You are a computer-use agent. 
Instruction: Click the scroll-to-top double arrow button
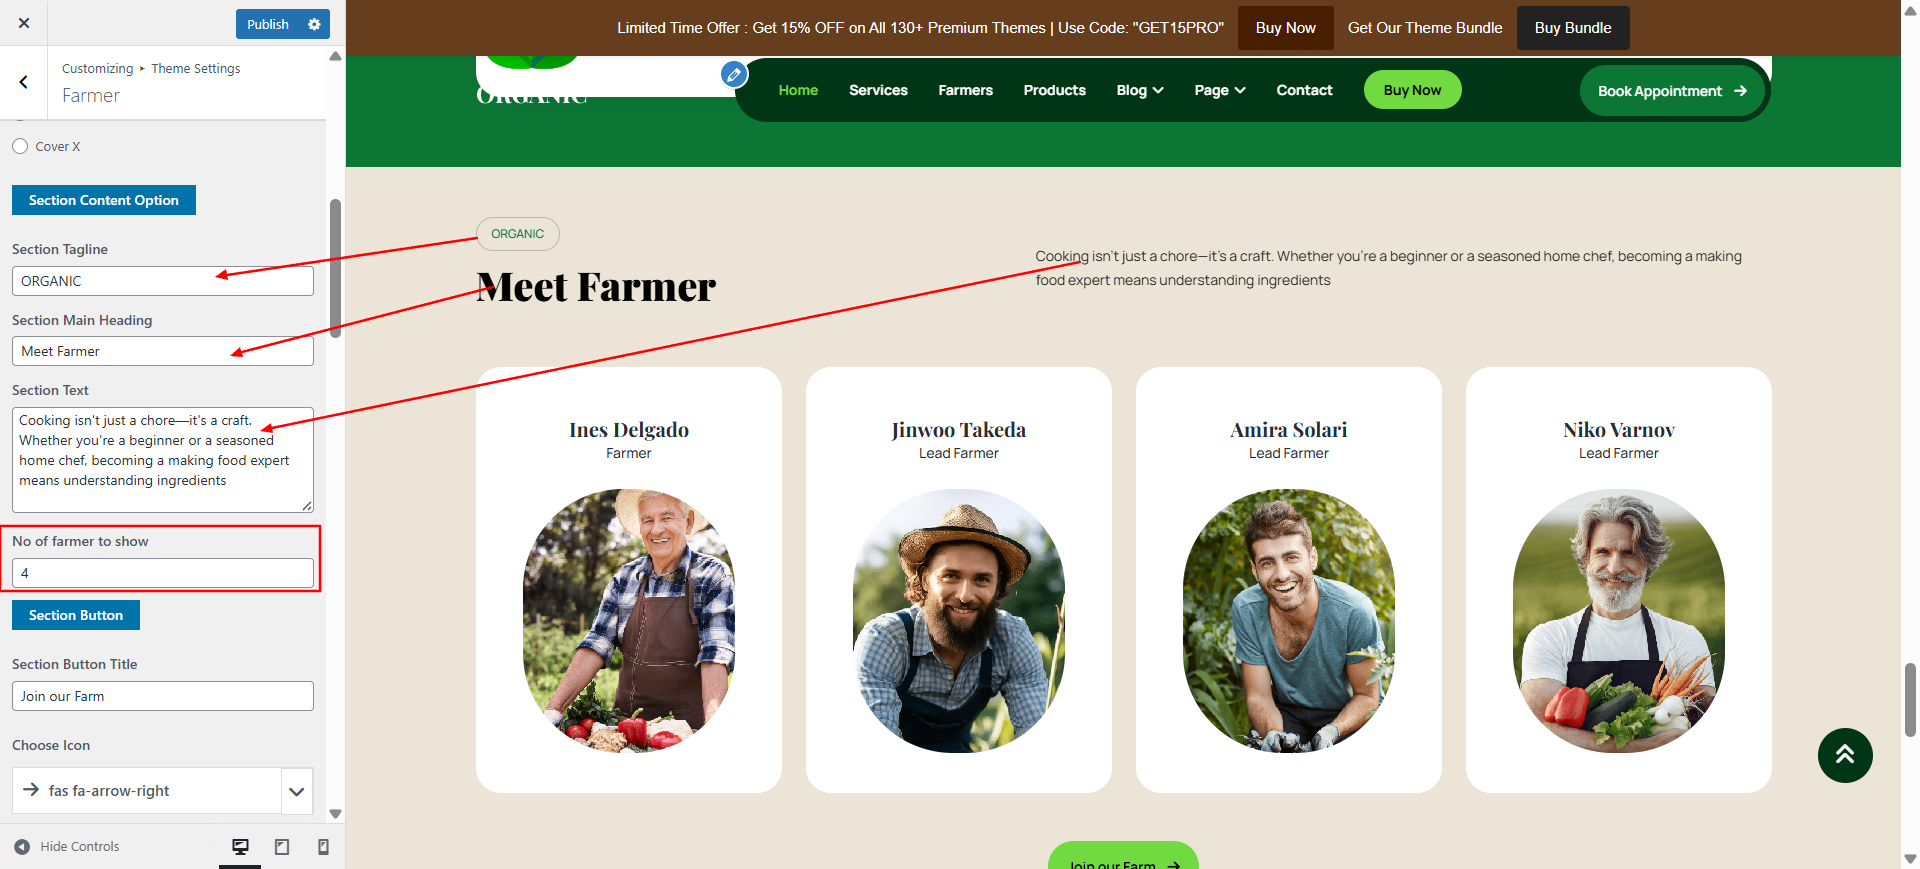(1845, 755)
